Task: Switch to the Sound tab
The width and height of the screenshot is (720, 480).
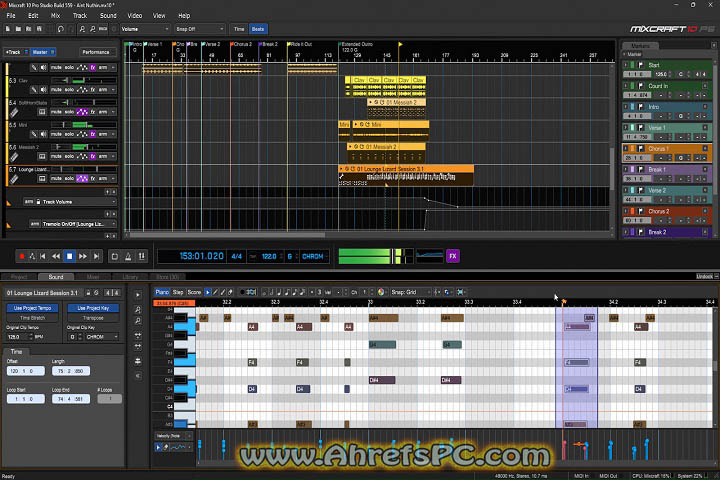Action: 56,277
